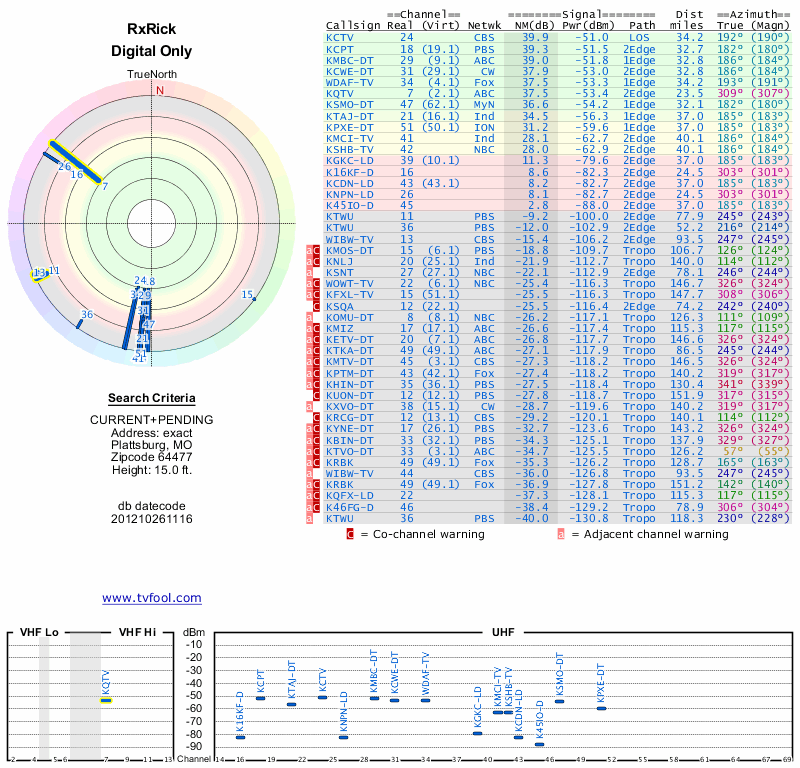The width and height of the screenshot is (800, 768).
Task: Click the KCPT callsign row
Action: tap(340, 49)
